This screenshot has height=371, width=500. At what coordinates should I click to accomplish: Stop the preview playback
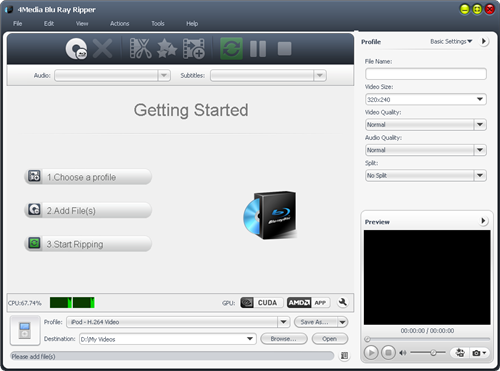[x=388, y=352]
